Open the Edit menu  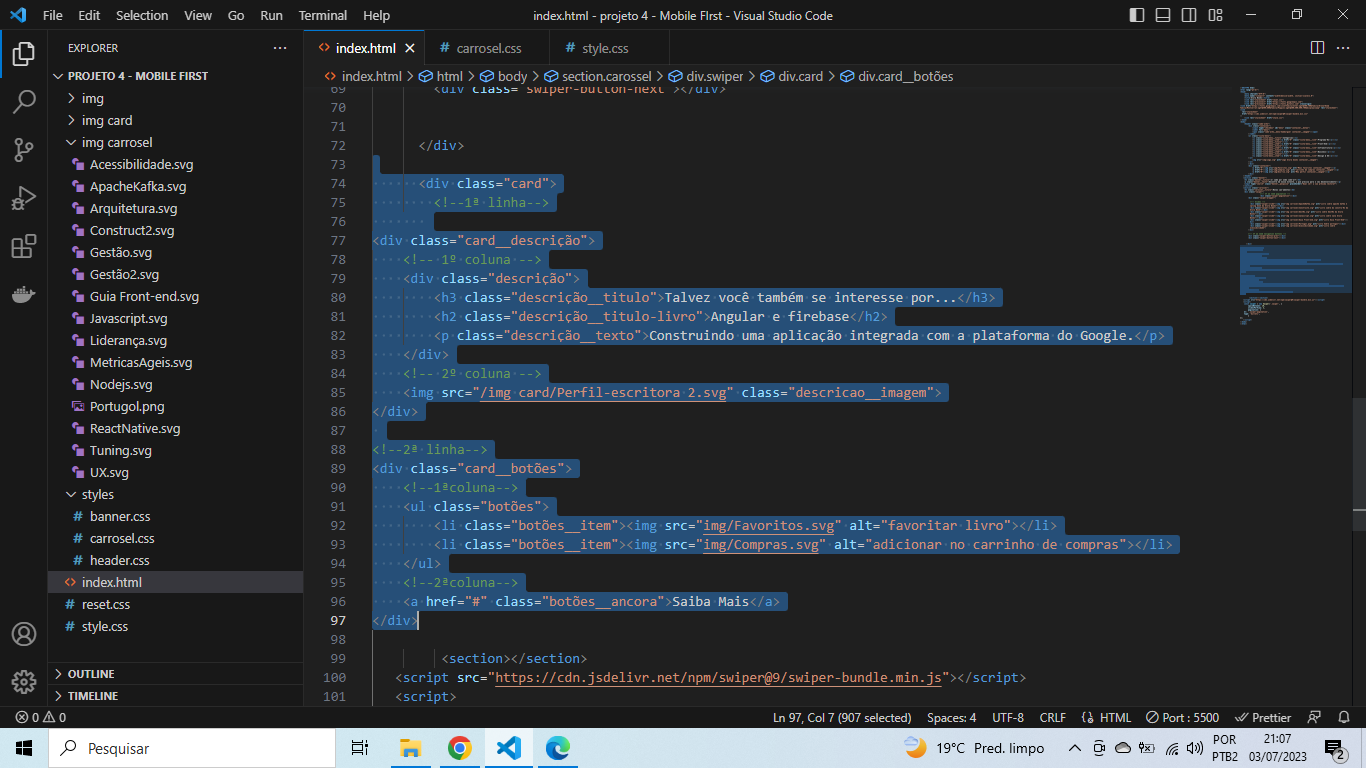tap(89, 15)
